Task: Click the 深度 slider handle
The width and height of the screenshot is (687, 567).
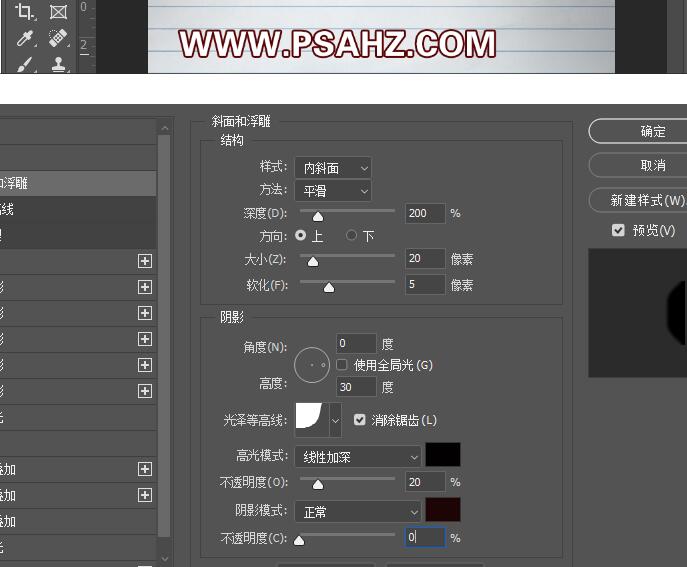Action: pos(318,216)
